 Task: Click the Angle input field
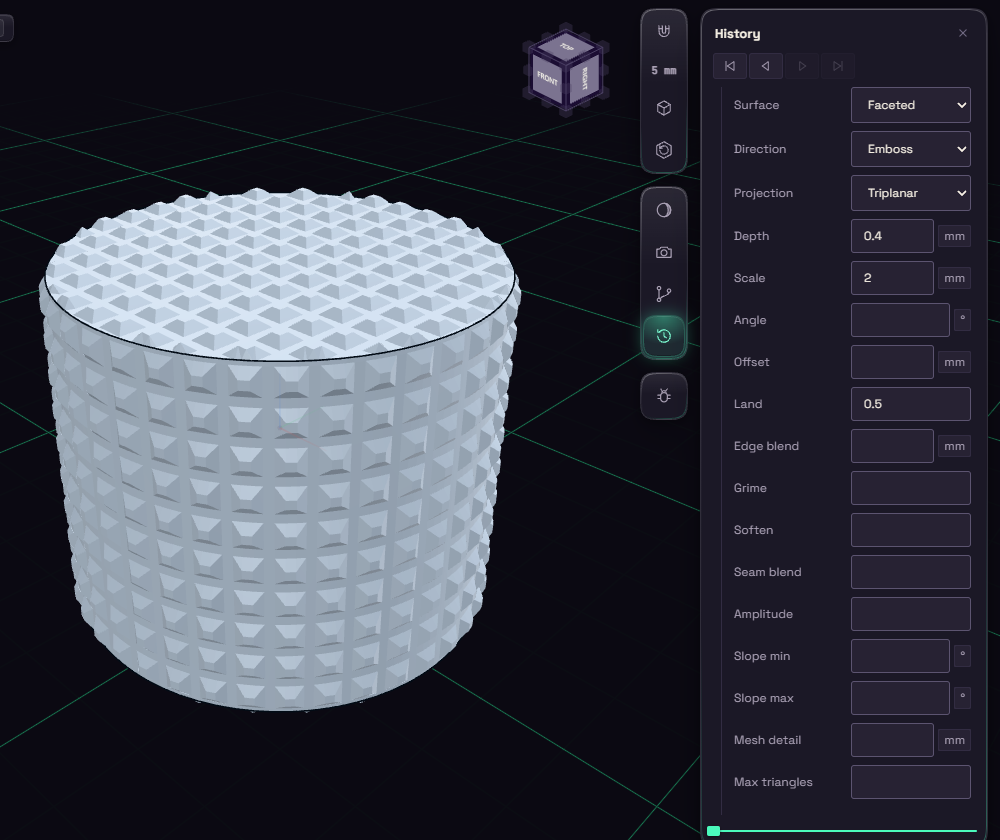point(900,320)
